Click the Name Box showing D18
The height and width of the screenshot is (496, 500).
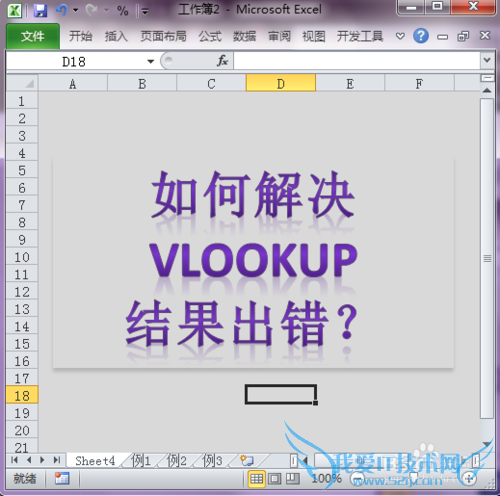pos(74,62)
